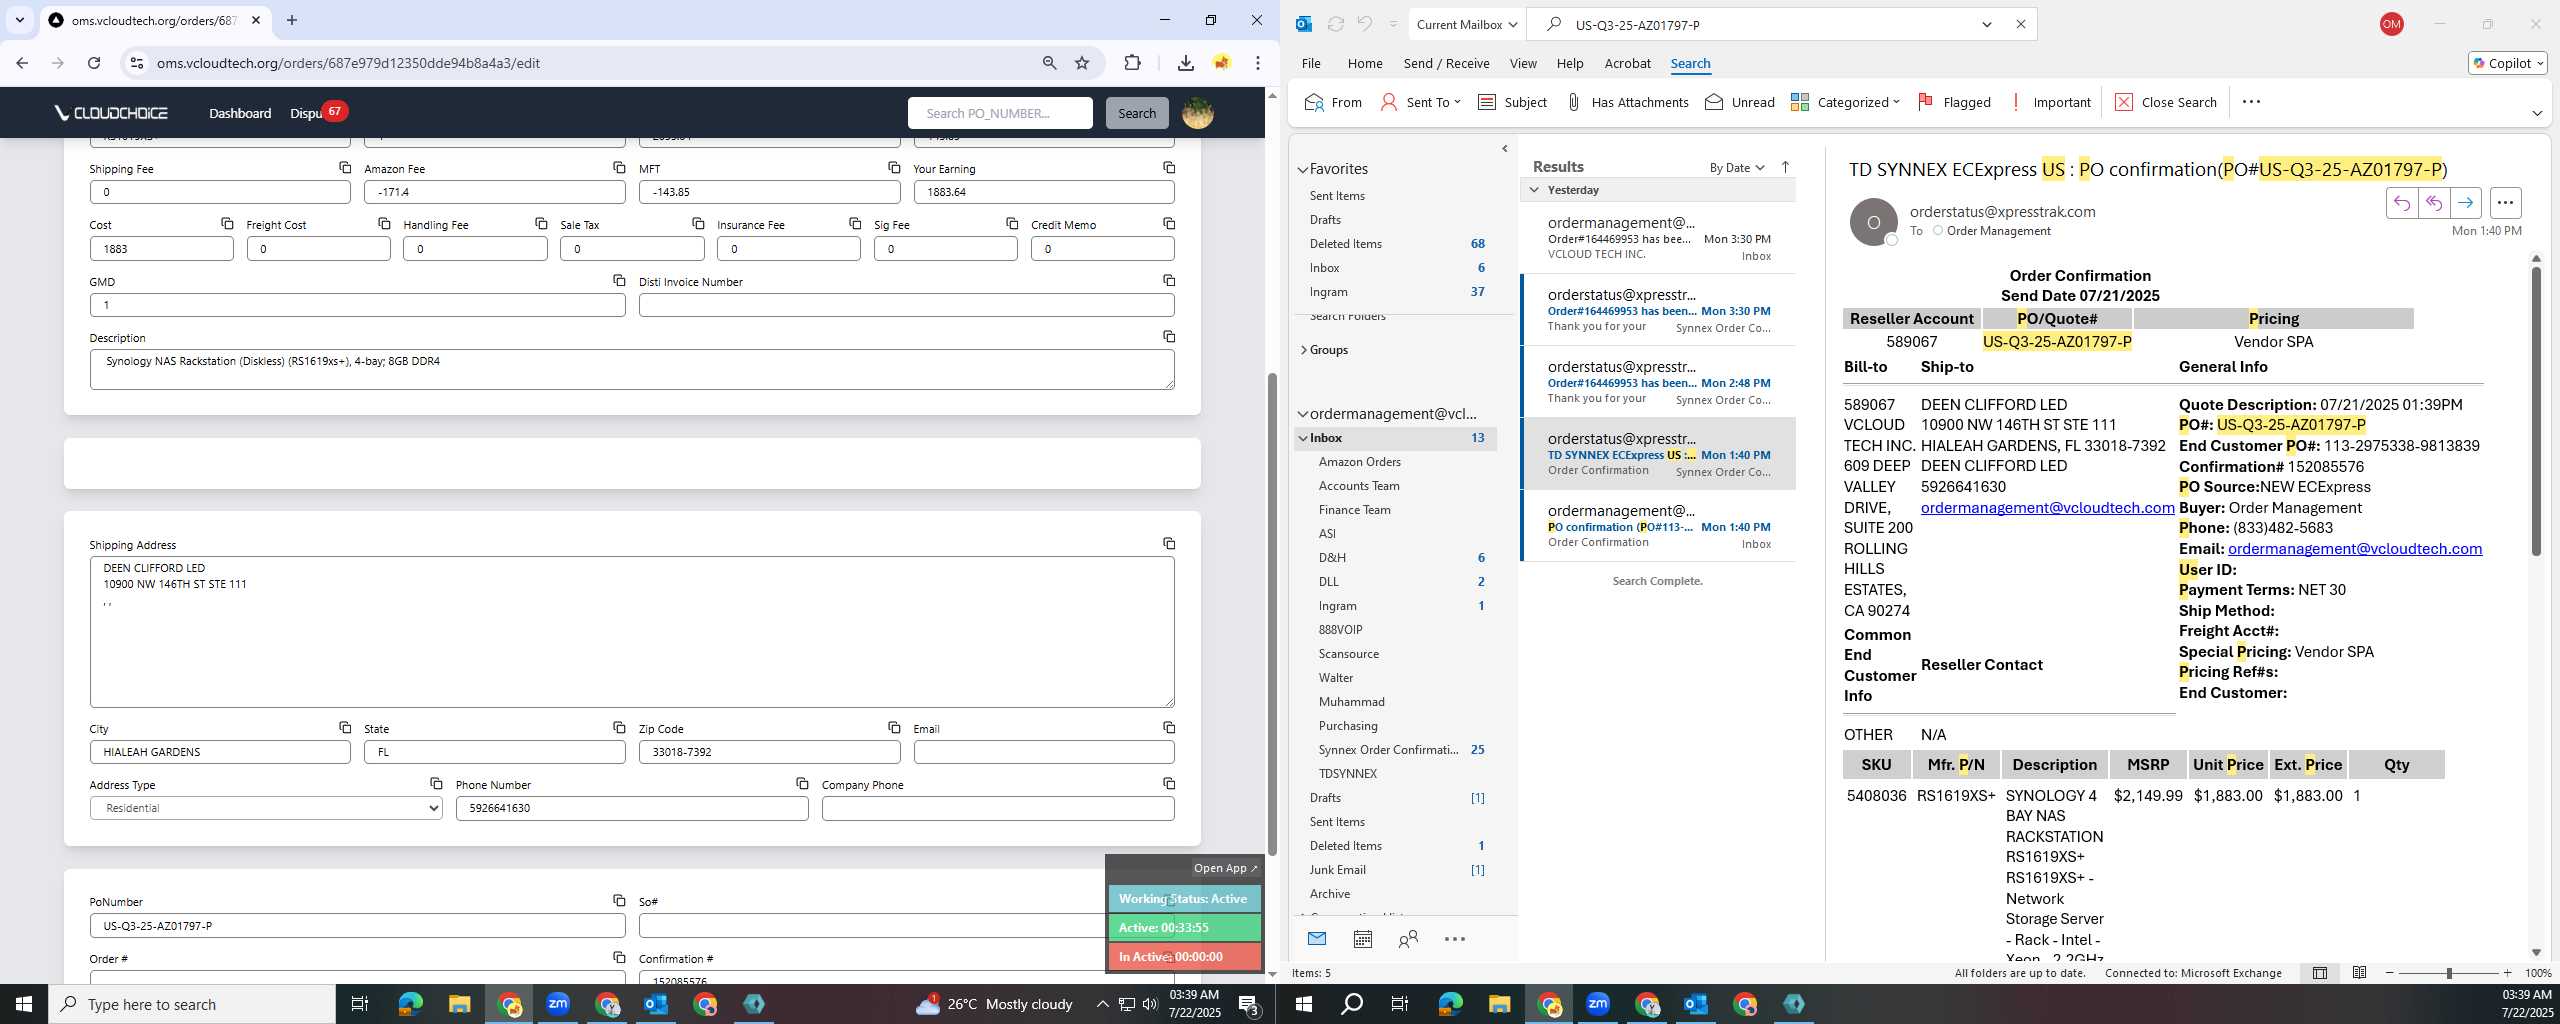Copy the Shipping Fee field value
The width and height of the screenshot is (2560, 1024).
point(345,167)
